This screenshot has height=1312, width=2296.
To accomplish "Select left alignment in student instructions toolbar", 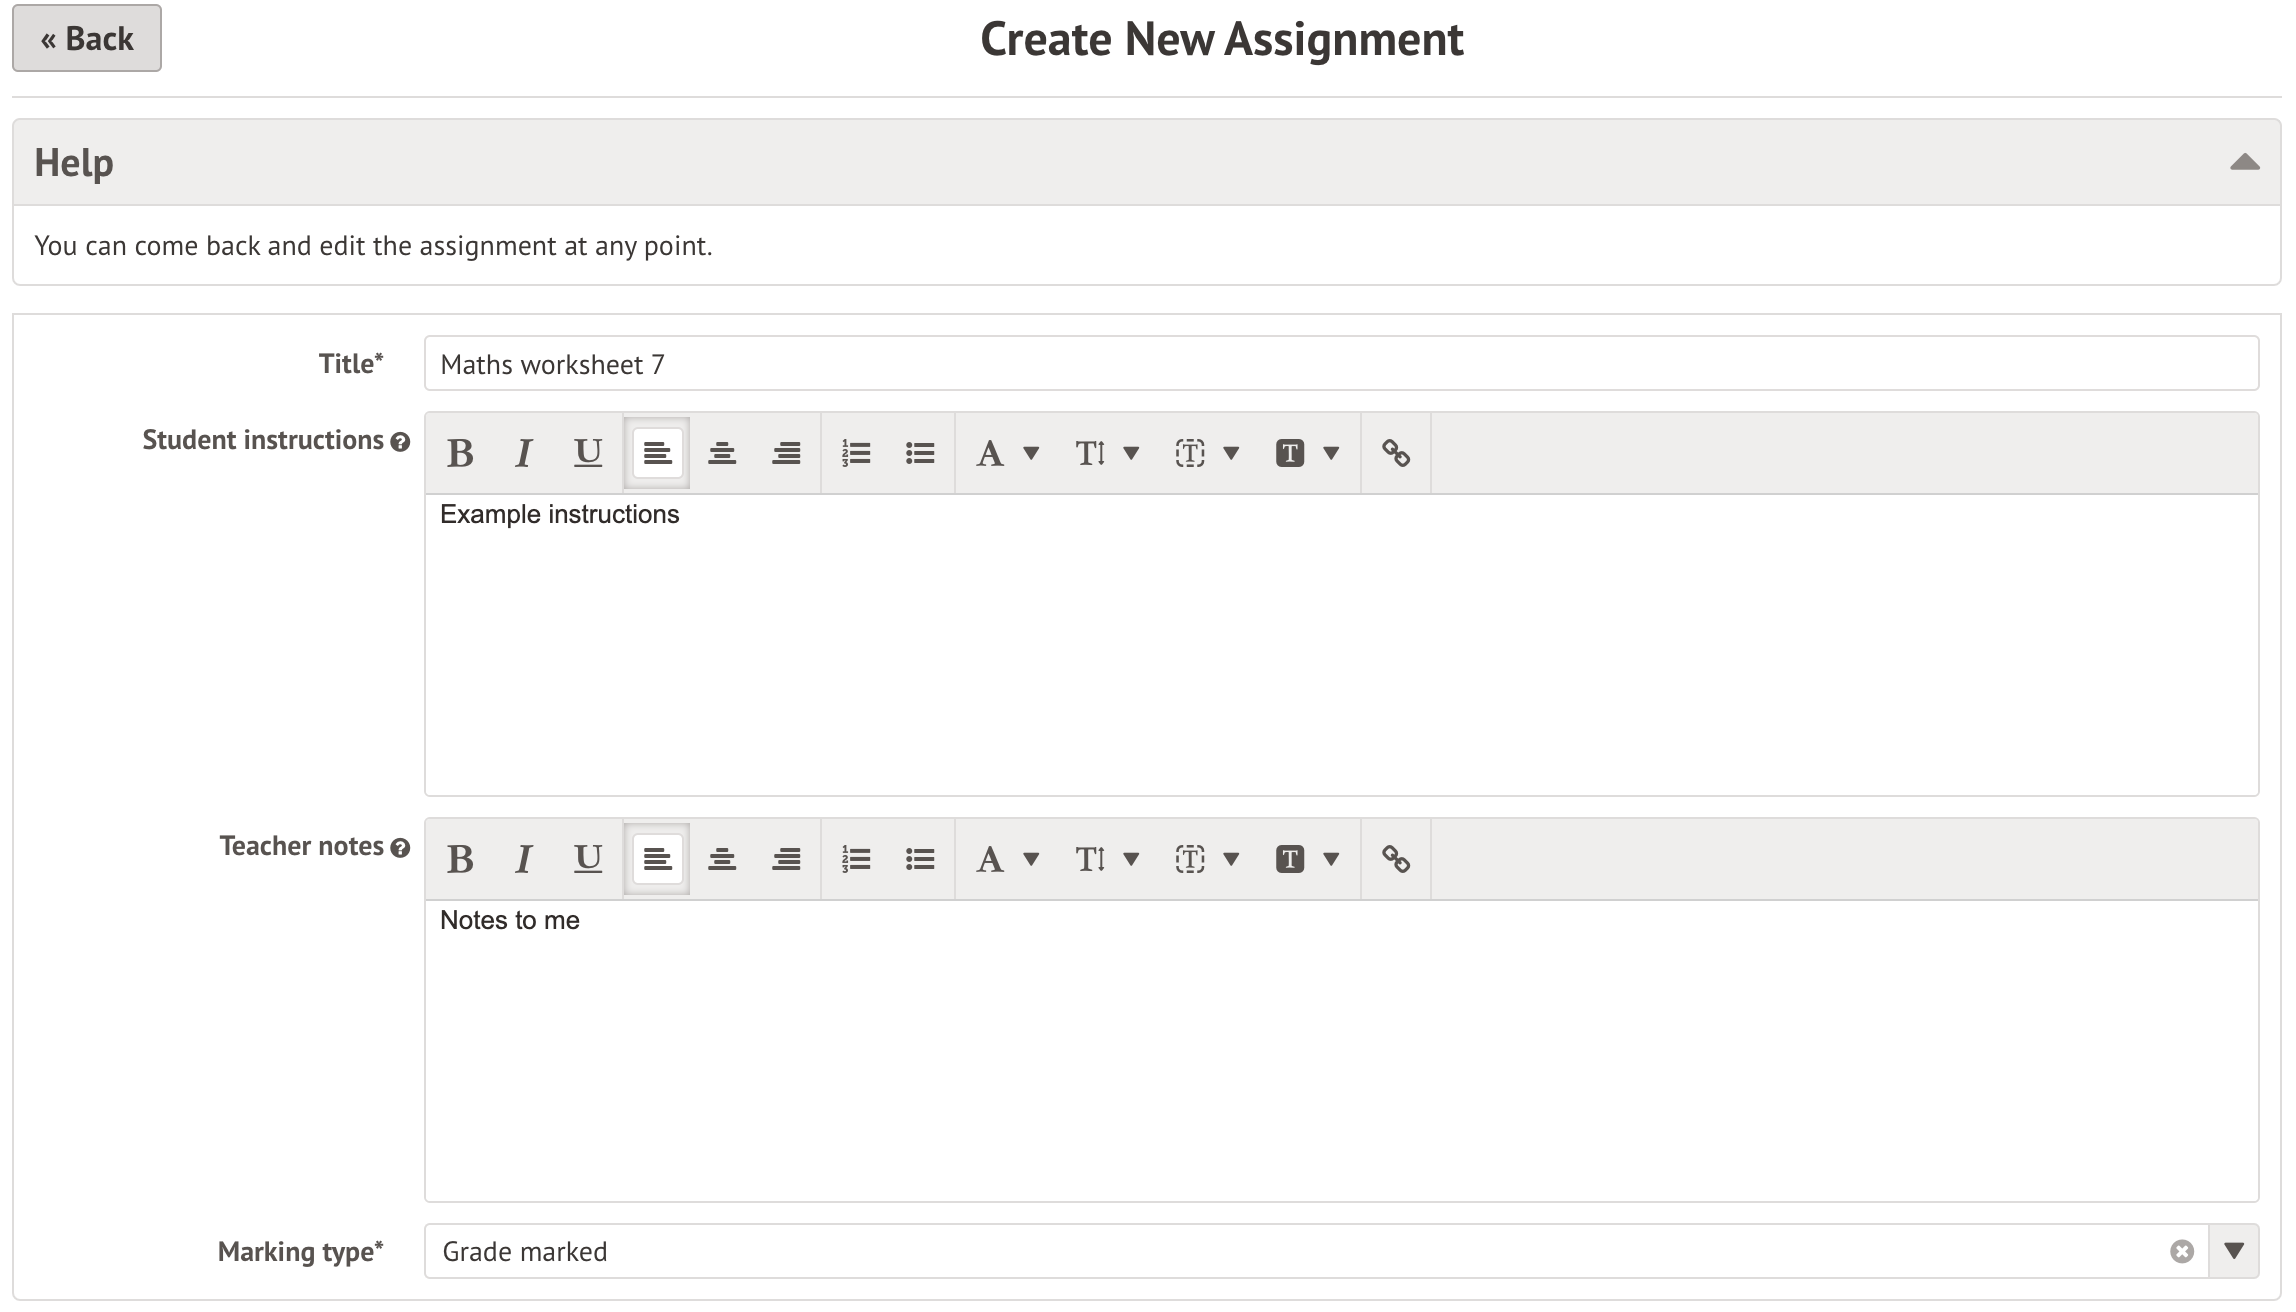I will tap(657, 453).
